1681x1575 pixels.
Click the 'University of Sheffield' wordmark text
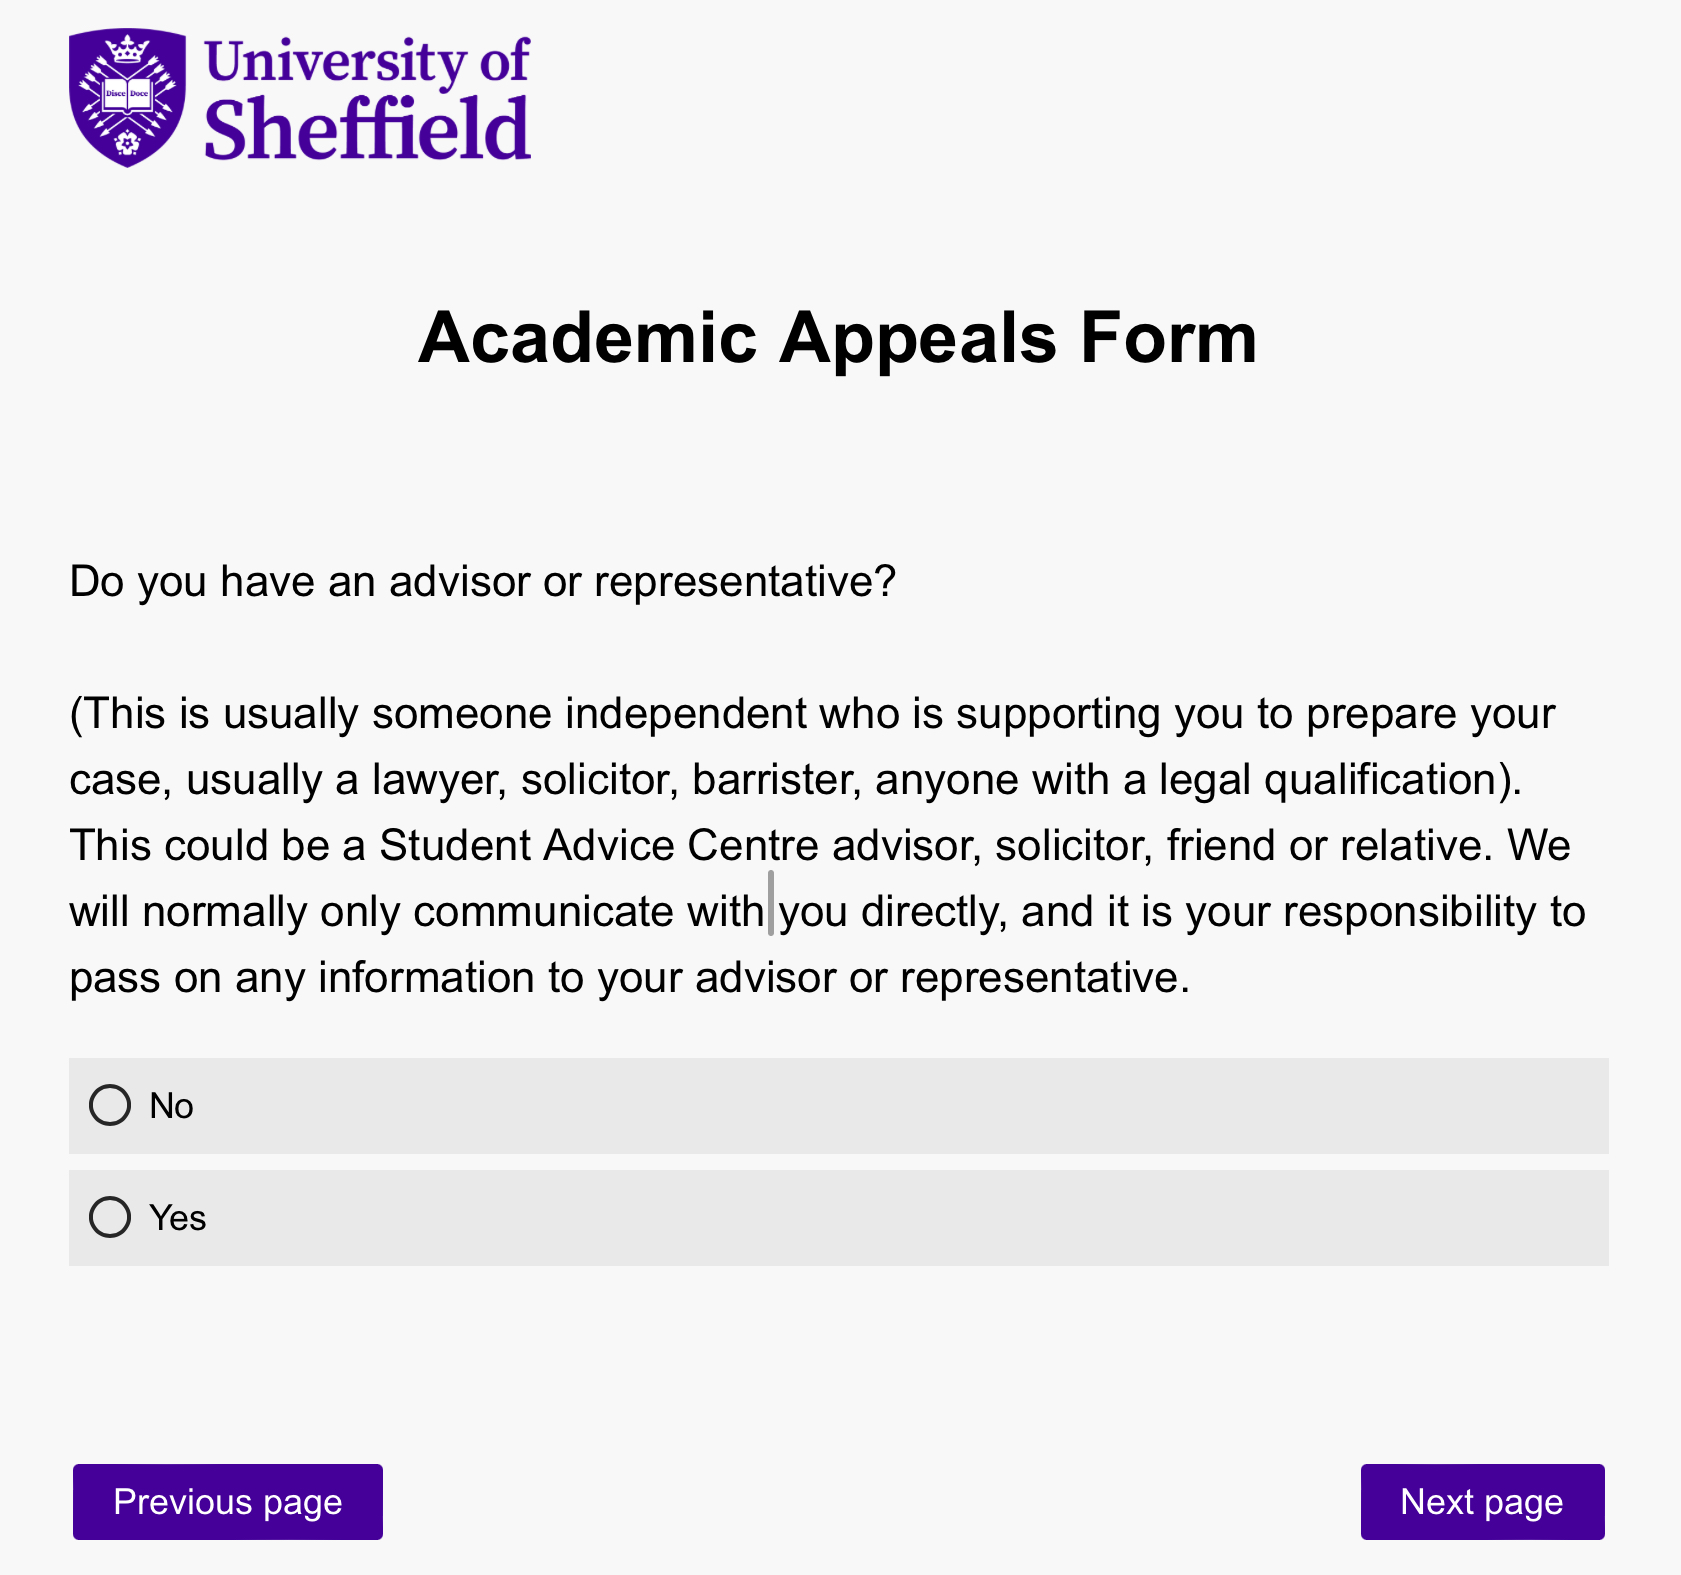coord(365,95)
